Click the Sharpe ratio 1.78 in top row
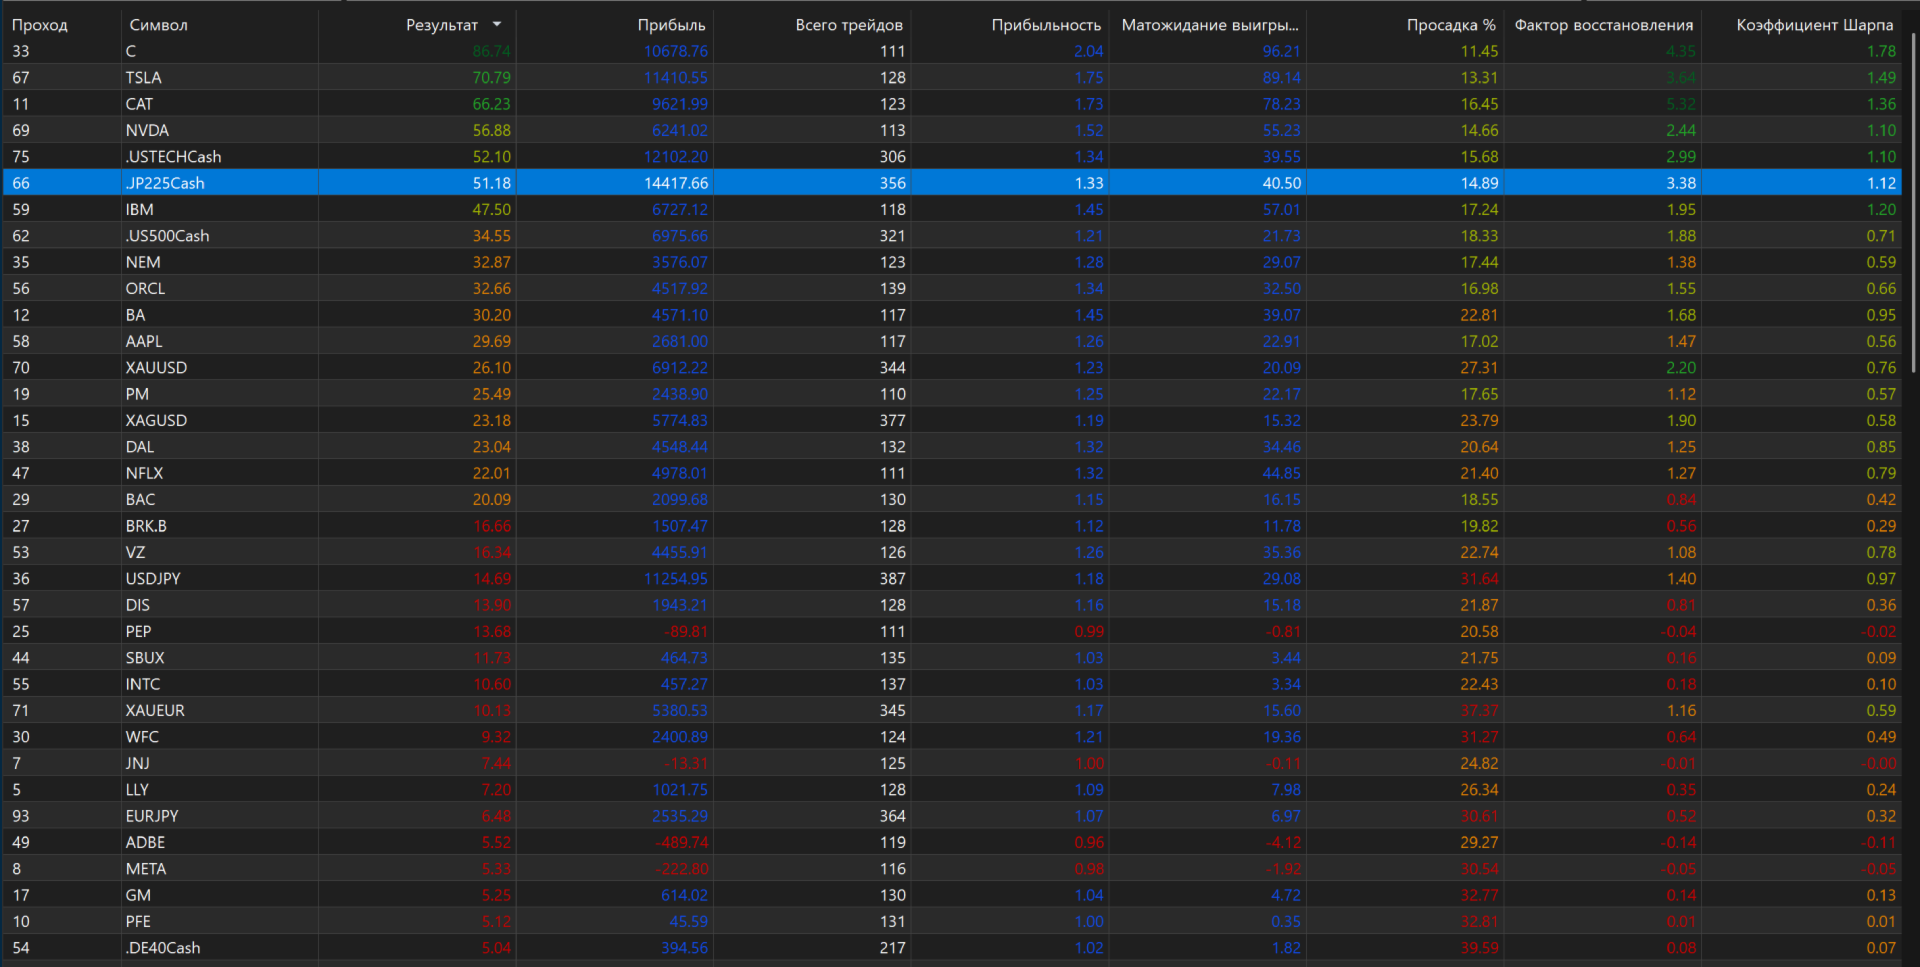 [x=1881, y=51]
